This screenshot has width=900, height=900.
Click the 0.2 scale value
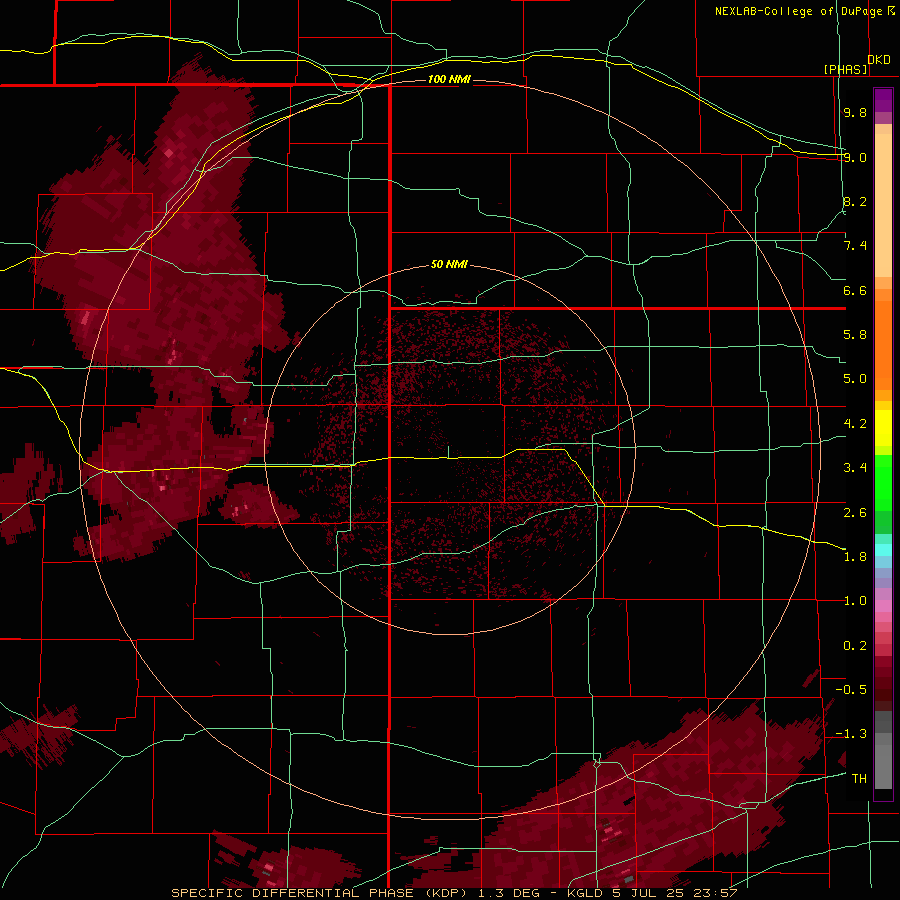(x=855, y=646)
